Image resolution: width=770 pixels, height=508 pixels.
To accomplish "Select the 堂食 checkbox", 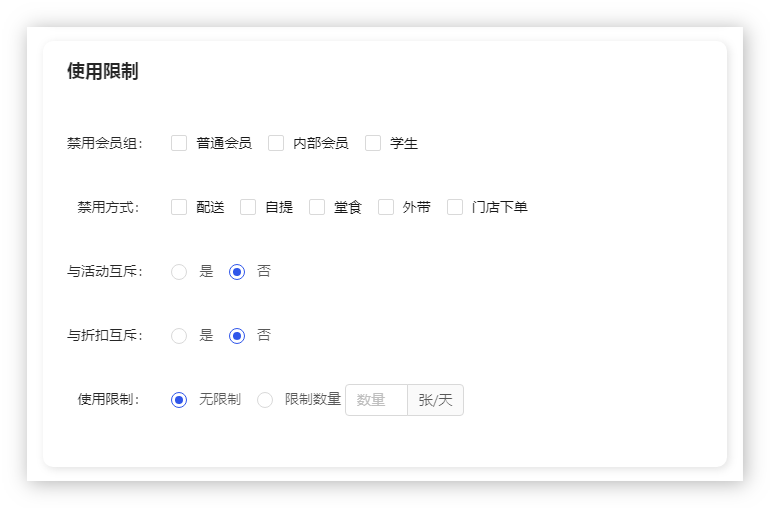I will [317, 207].
